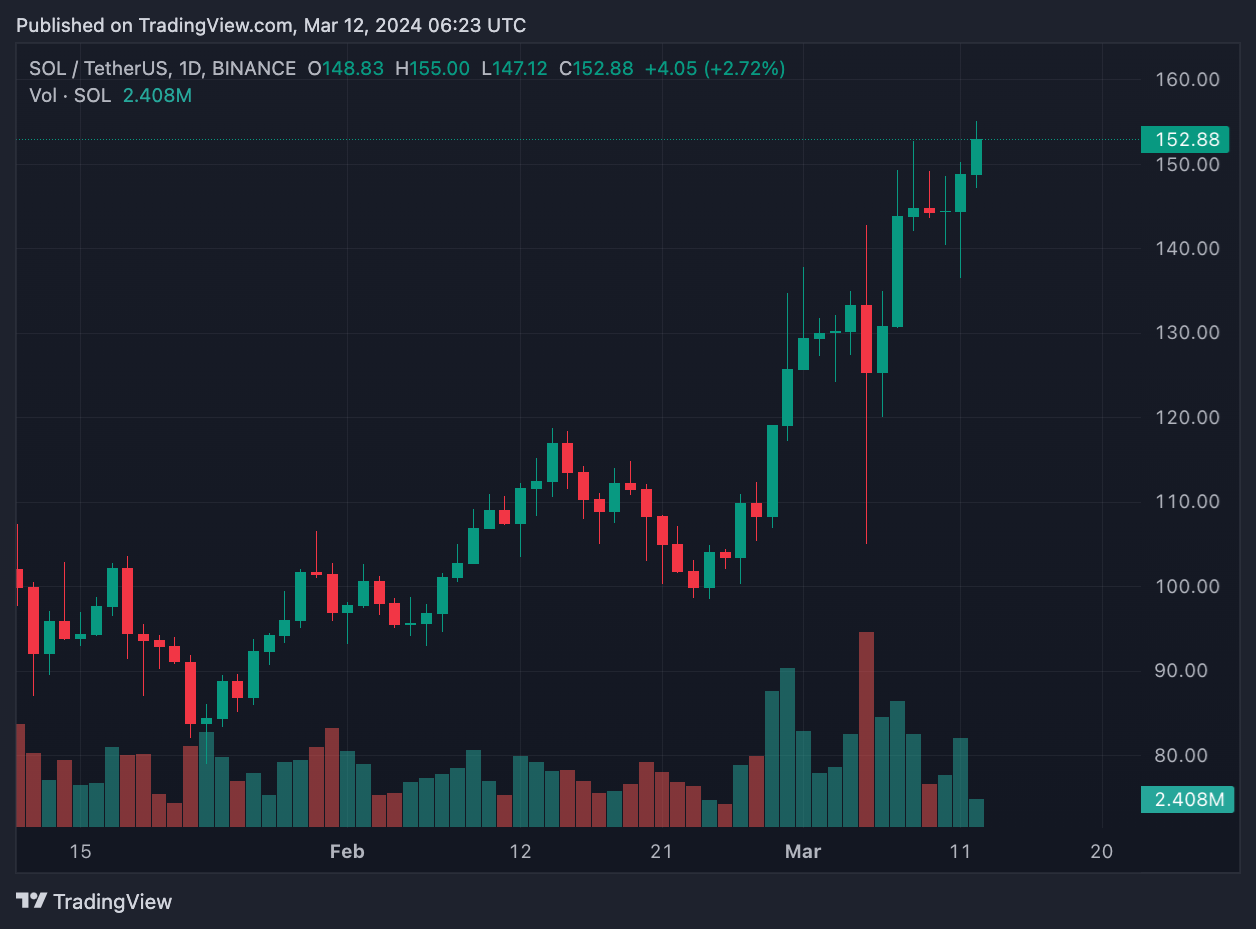Image resolution: width=1256 pixels, height=929 pixels.
Task: Click the 12 date label on the time axis
Action: click(520, 852)
